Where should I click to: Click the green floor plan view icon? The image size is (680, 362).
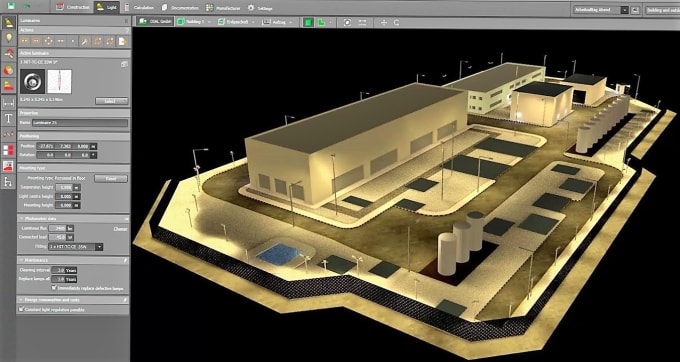click(x=321, y=22)
